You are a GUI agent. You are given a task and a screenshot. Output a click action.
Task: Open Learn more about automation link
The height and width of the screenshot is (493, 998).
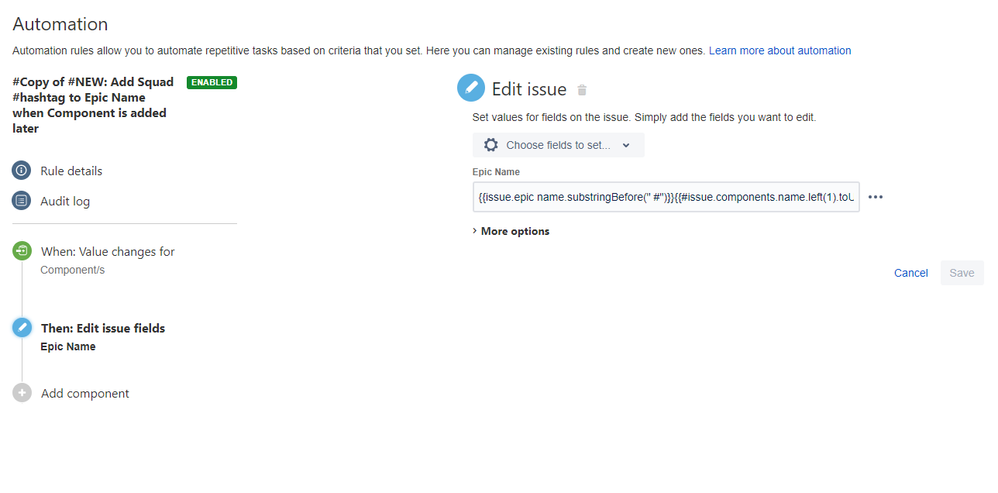click(780, 50)
